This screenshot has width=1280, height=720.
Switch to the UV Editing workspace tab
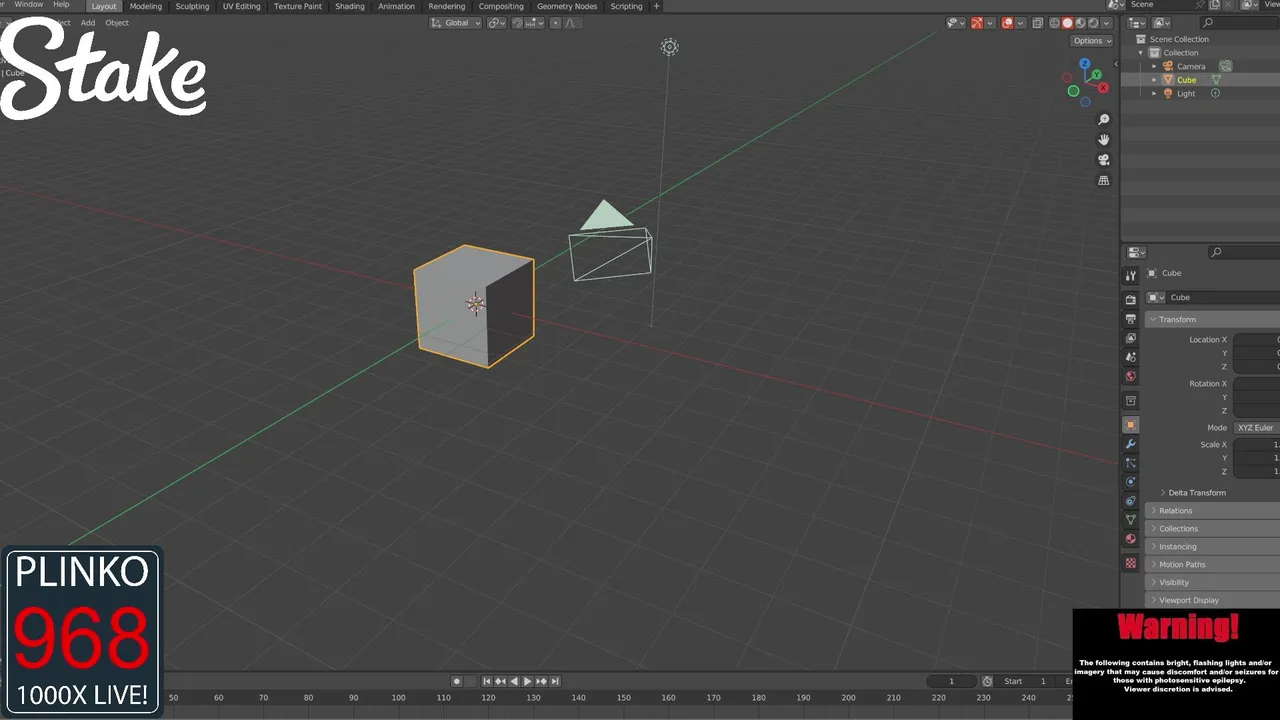coord(242,6)
